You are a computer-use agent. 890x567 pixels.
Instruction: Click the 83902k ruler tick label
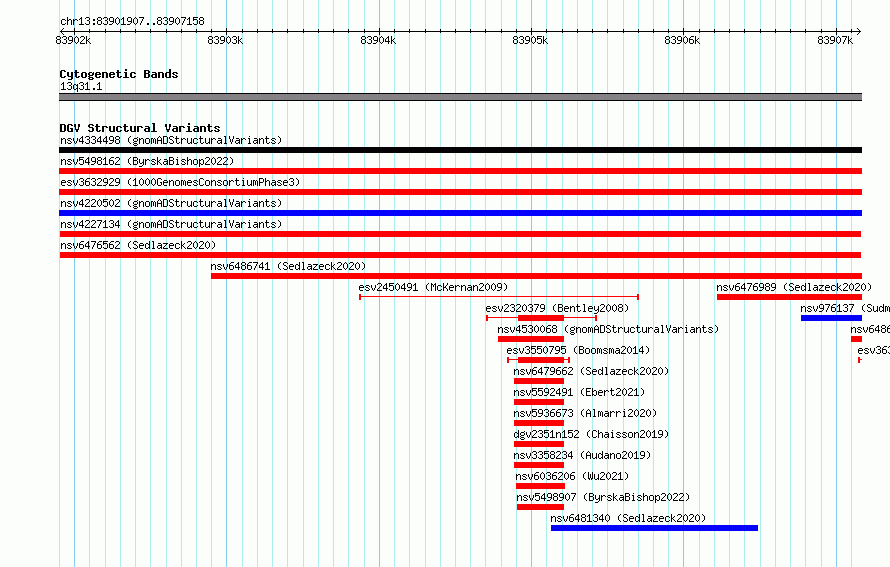coord(73,40)
